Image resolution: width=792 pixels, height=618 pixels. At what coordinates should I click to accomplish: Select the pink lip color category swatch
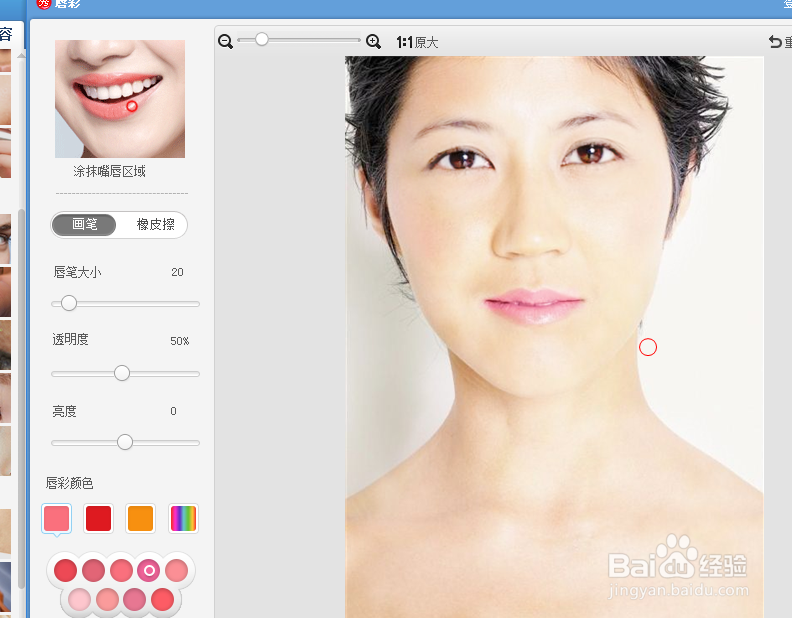click(x=57, y=518)
